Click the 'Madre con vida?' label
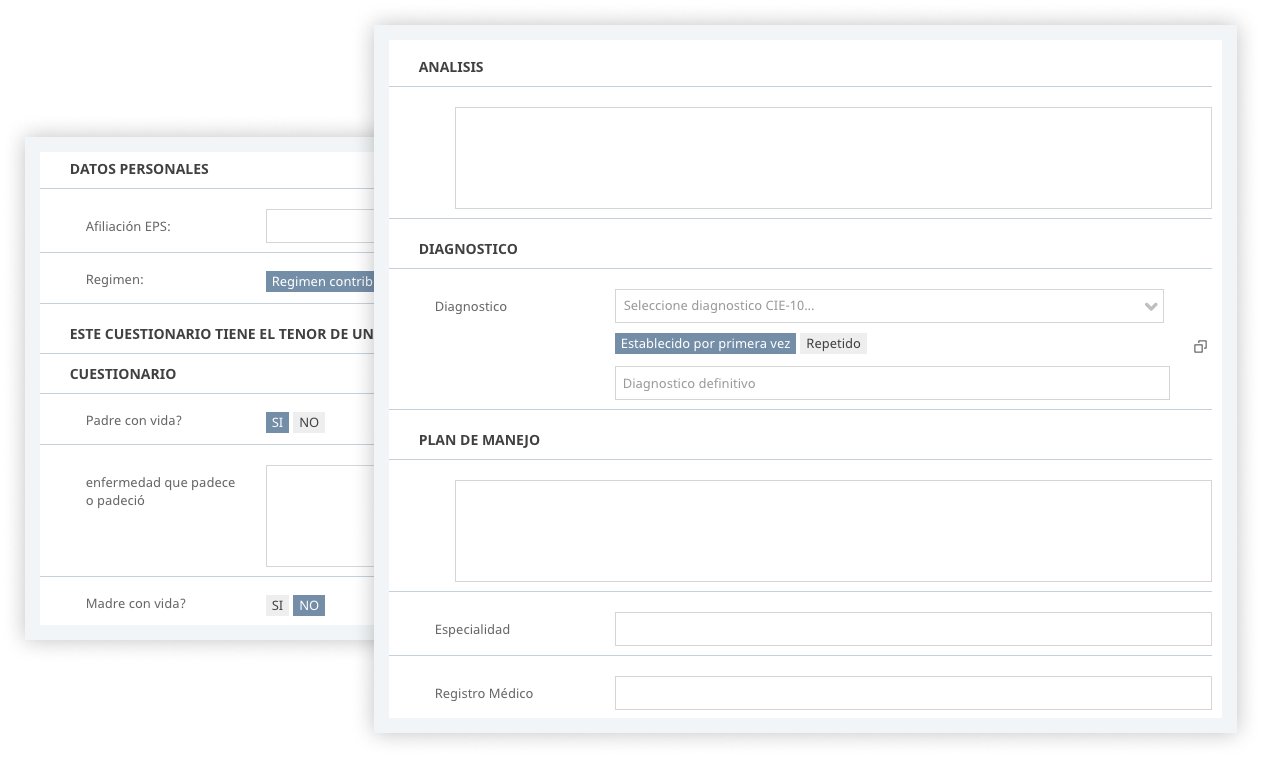 (136, 604)
